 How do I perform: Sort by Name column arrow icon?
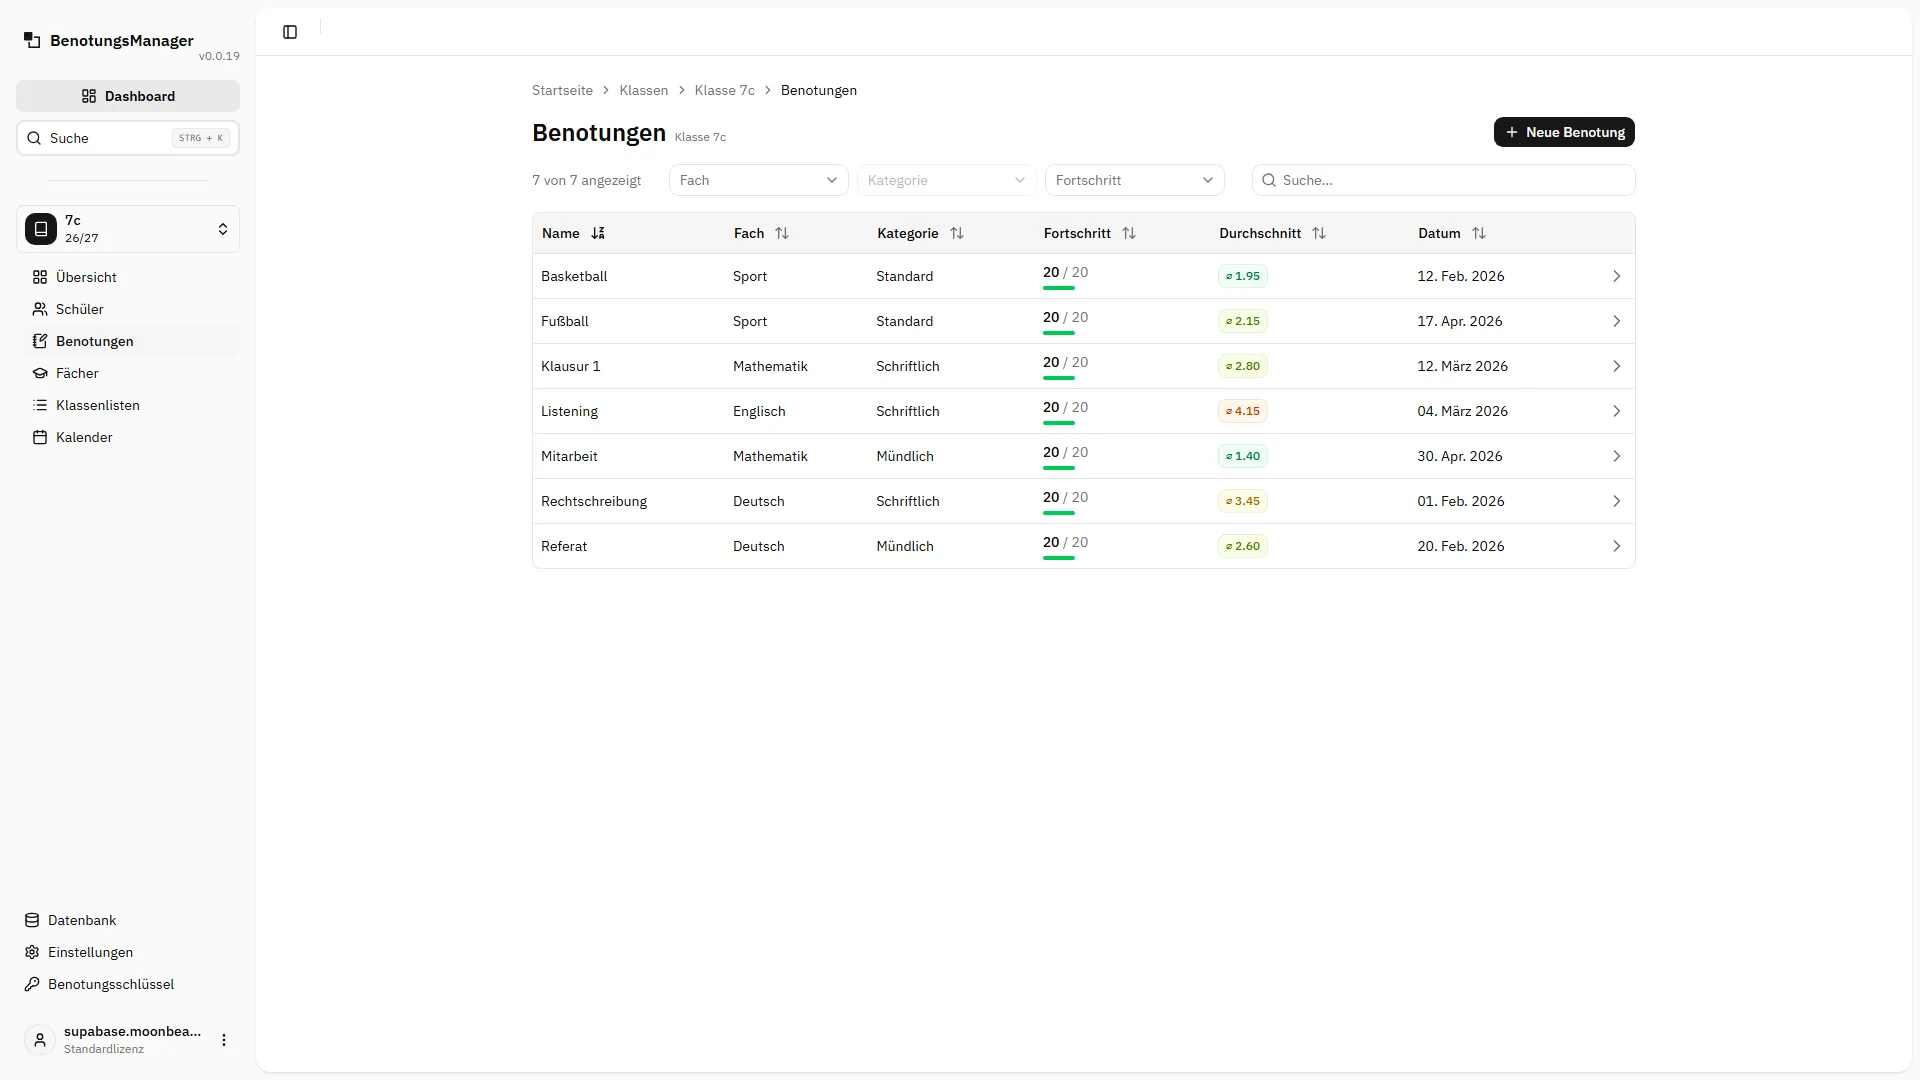[x=598, y=233]
